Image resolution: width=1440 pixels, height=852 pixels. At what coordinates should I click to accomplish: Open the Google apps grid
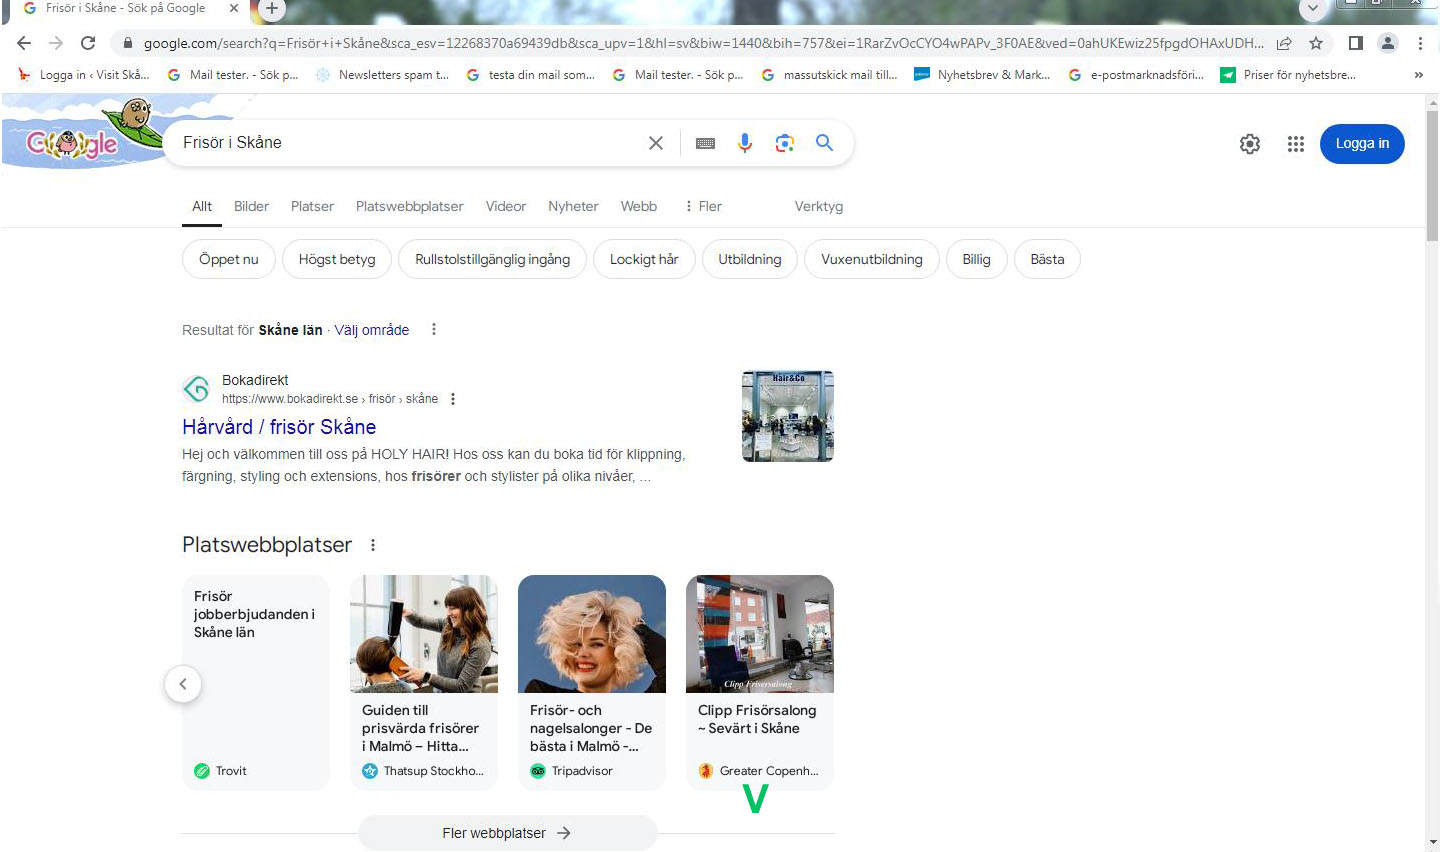pyautogui.click(x=1296, y=144)
